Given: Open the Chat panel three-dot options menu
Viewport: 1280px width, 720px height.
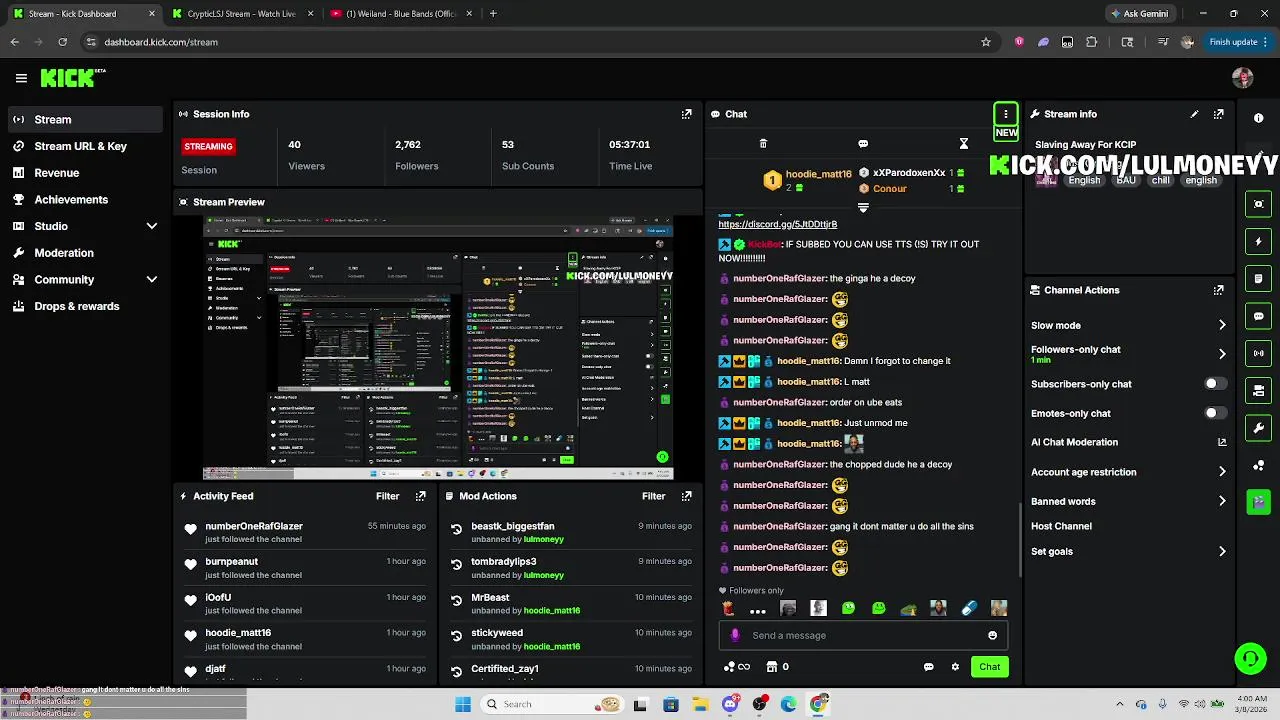Looking at the screenshot, I should pyautogui.click(x=1006, y=114).
